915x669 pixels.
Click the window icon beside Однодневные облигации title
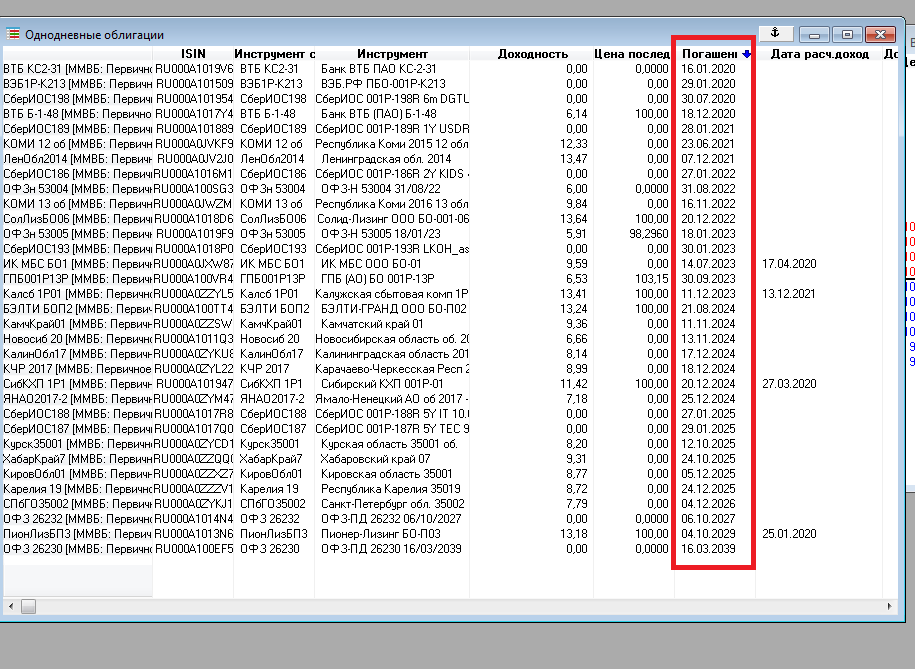click(13, 34)
